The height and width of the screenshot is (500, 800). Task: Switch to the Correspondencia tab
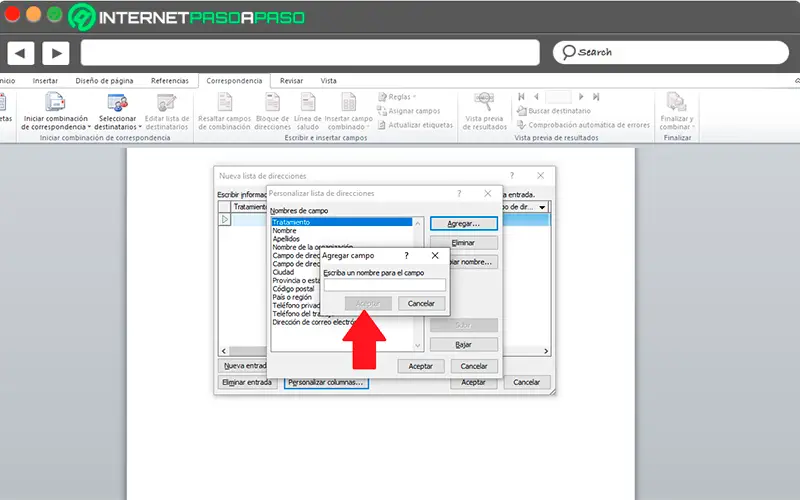(234, 81)
